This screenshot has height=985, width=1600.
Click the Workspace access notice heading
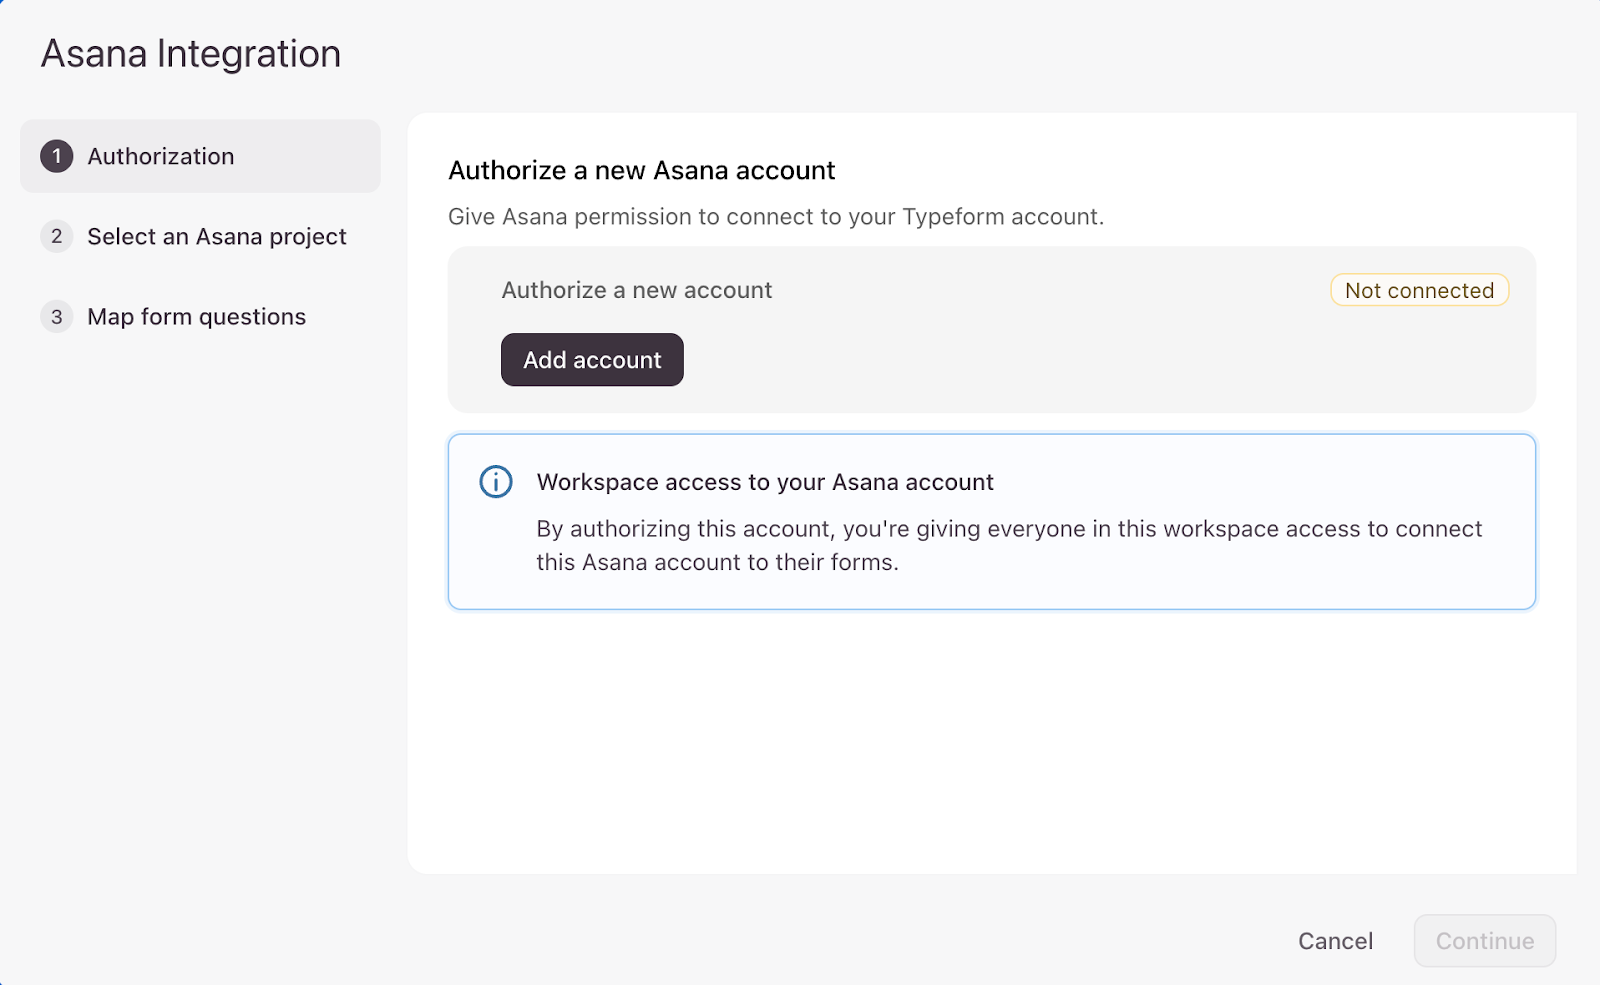[765, 482]
